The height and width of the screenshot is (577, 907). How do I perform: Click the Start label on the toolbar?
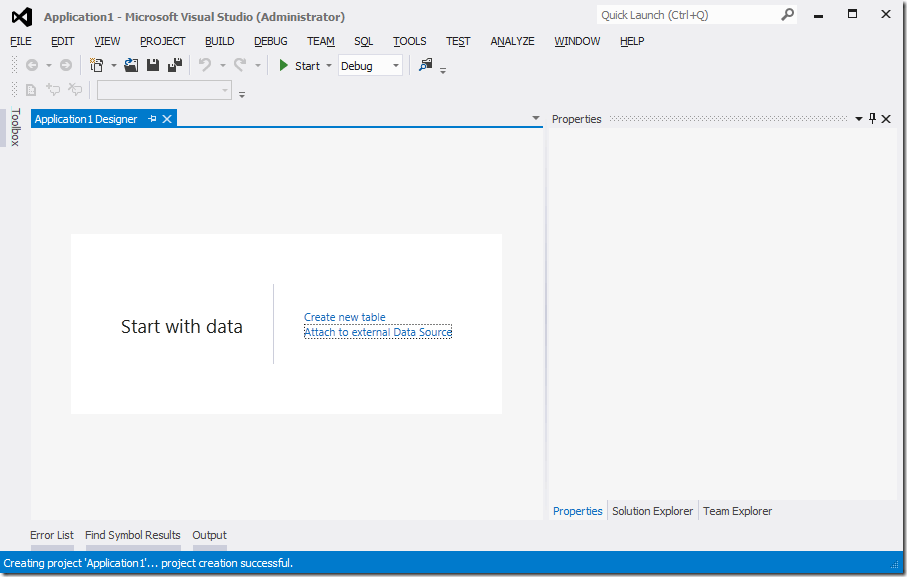tap(307, 66)
